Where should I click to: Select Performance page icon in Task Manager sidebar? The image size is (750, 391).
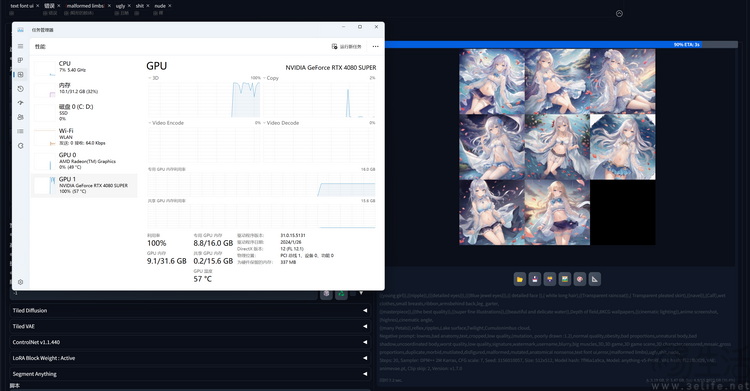(x=20, y=75)
